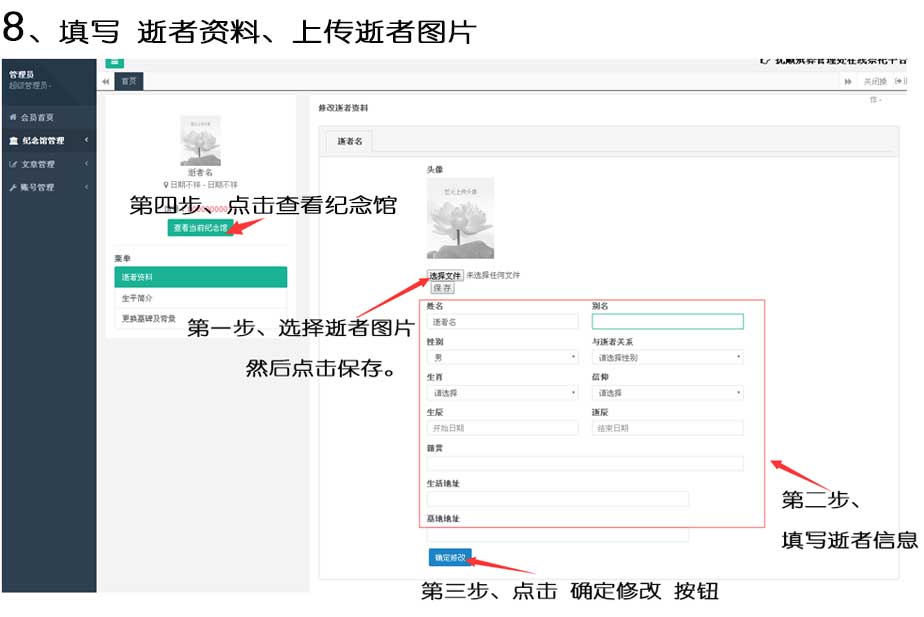Viewport: 924px width, 617px height.
Task: Open the 信仰 belief dropdown
Action: [667, 393]
